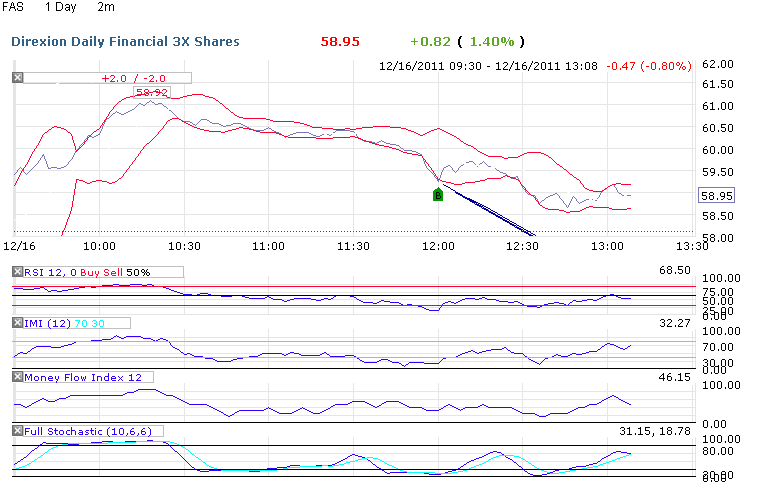Image resolution: width=768 pixels, height=489 pixels.
Task: Click the Buy label in RSI panel
Action: tap(89, 272)
